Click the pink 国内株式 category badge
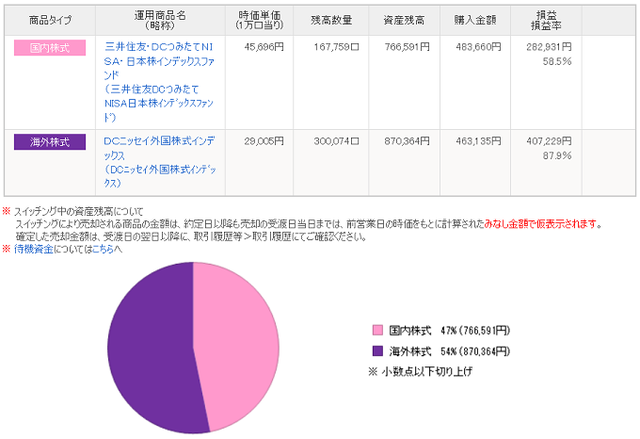This screenshot has width=640, height=439. click(50, 48)
